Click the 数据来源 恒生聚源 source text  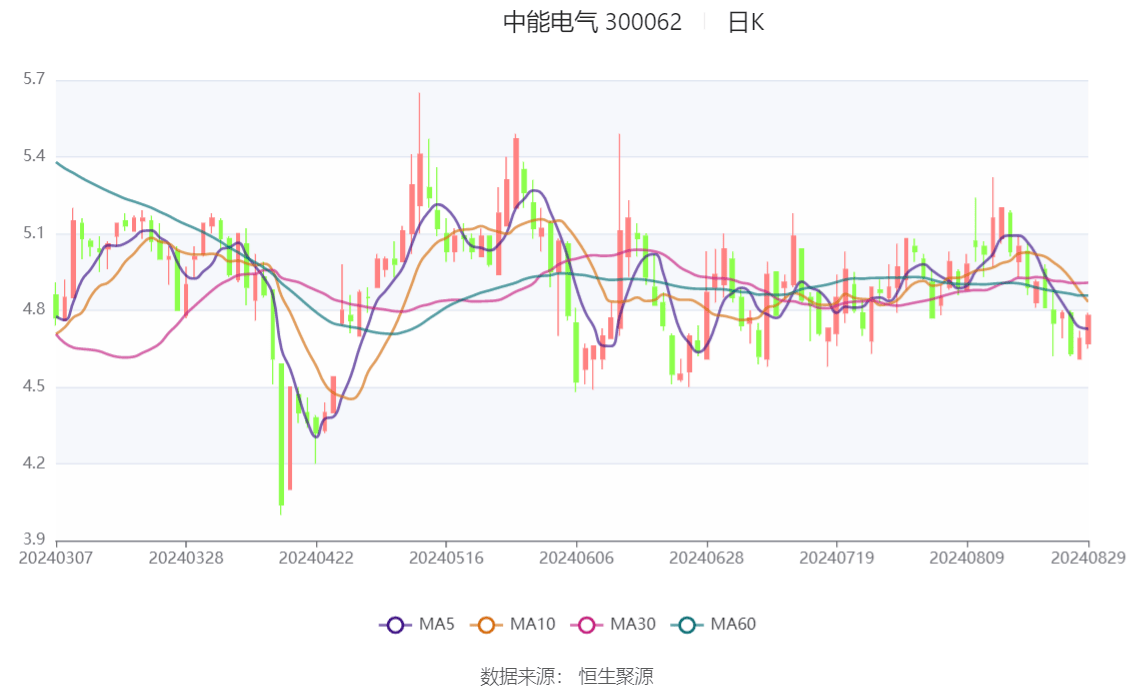tap(567, 677)
